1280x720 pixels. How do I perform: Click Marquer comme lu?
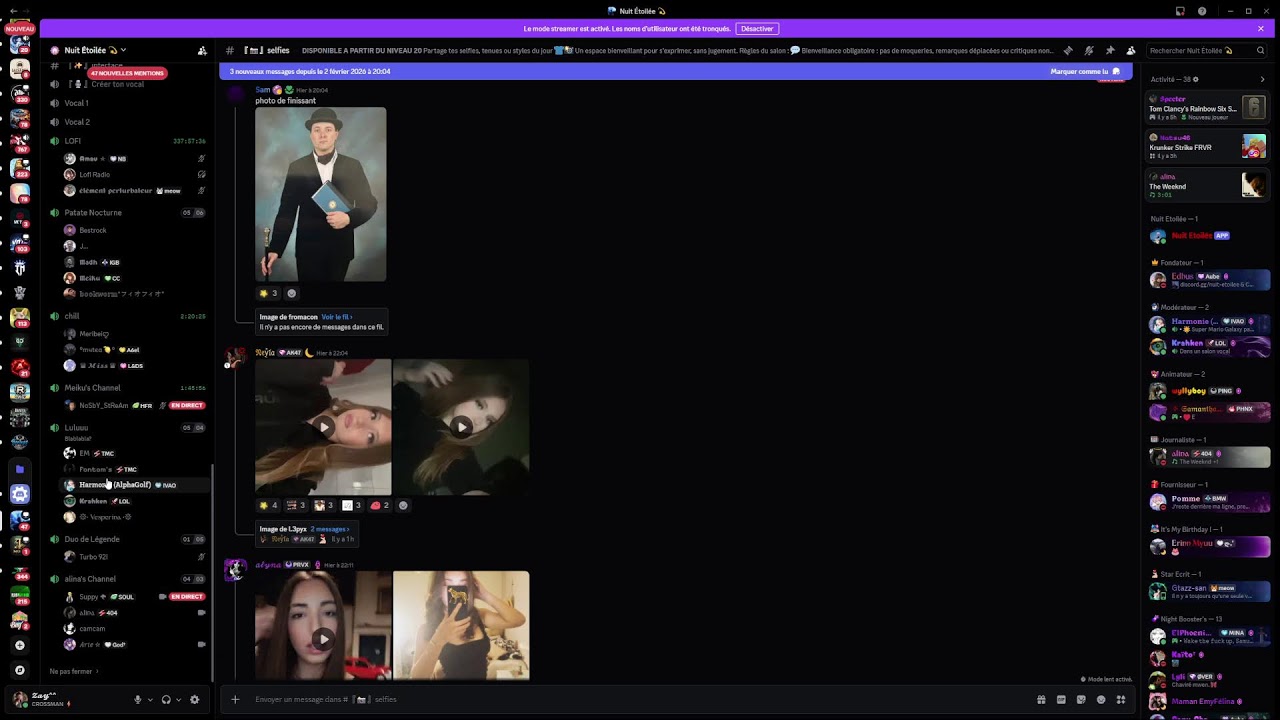pos(1085,71)
